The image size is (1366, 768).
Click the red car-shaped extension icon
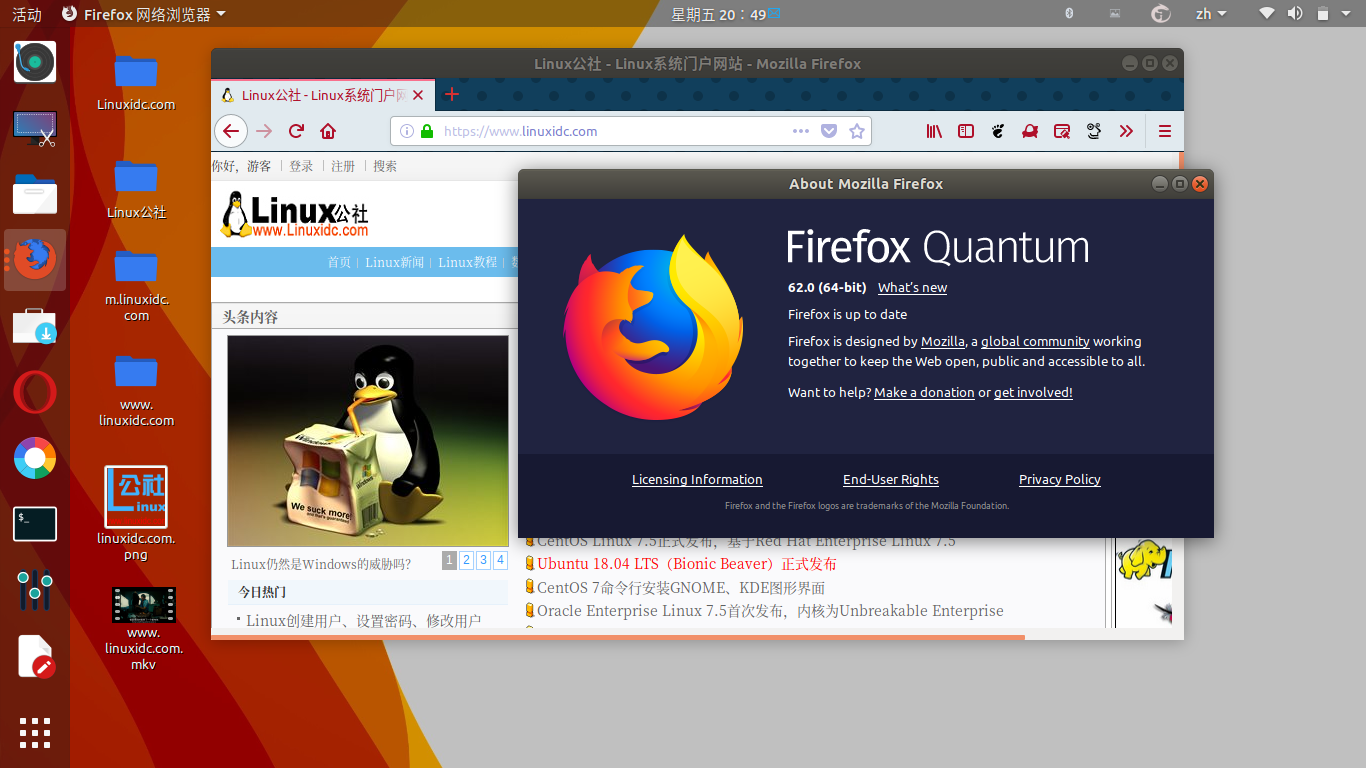[1030, 131]
